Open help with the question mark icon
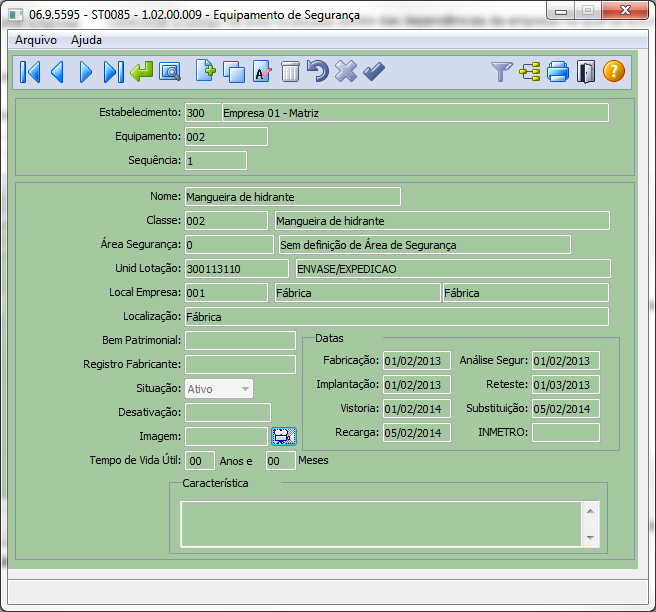Viewport: 656px width, 612px height. click(x=614, y=71)
